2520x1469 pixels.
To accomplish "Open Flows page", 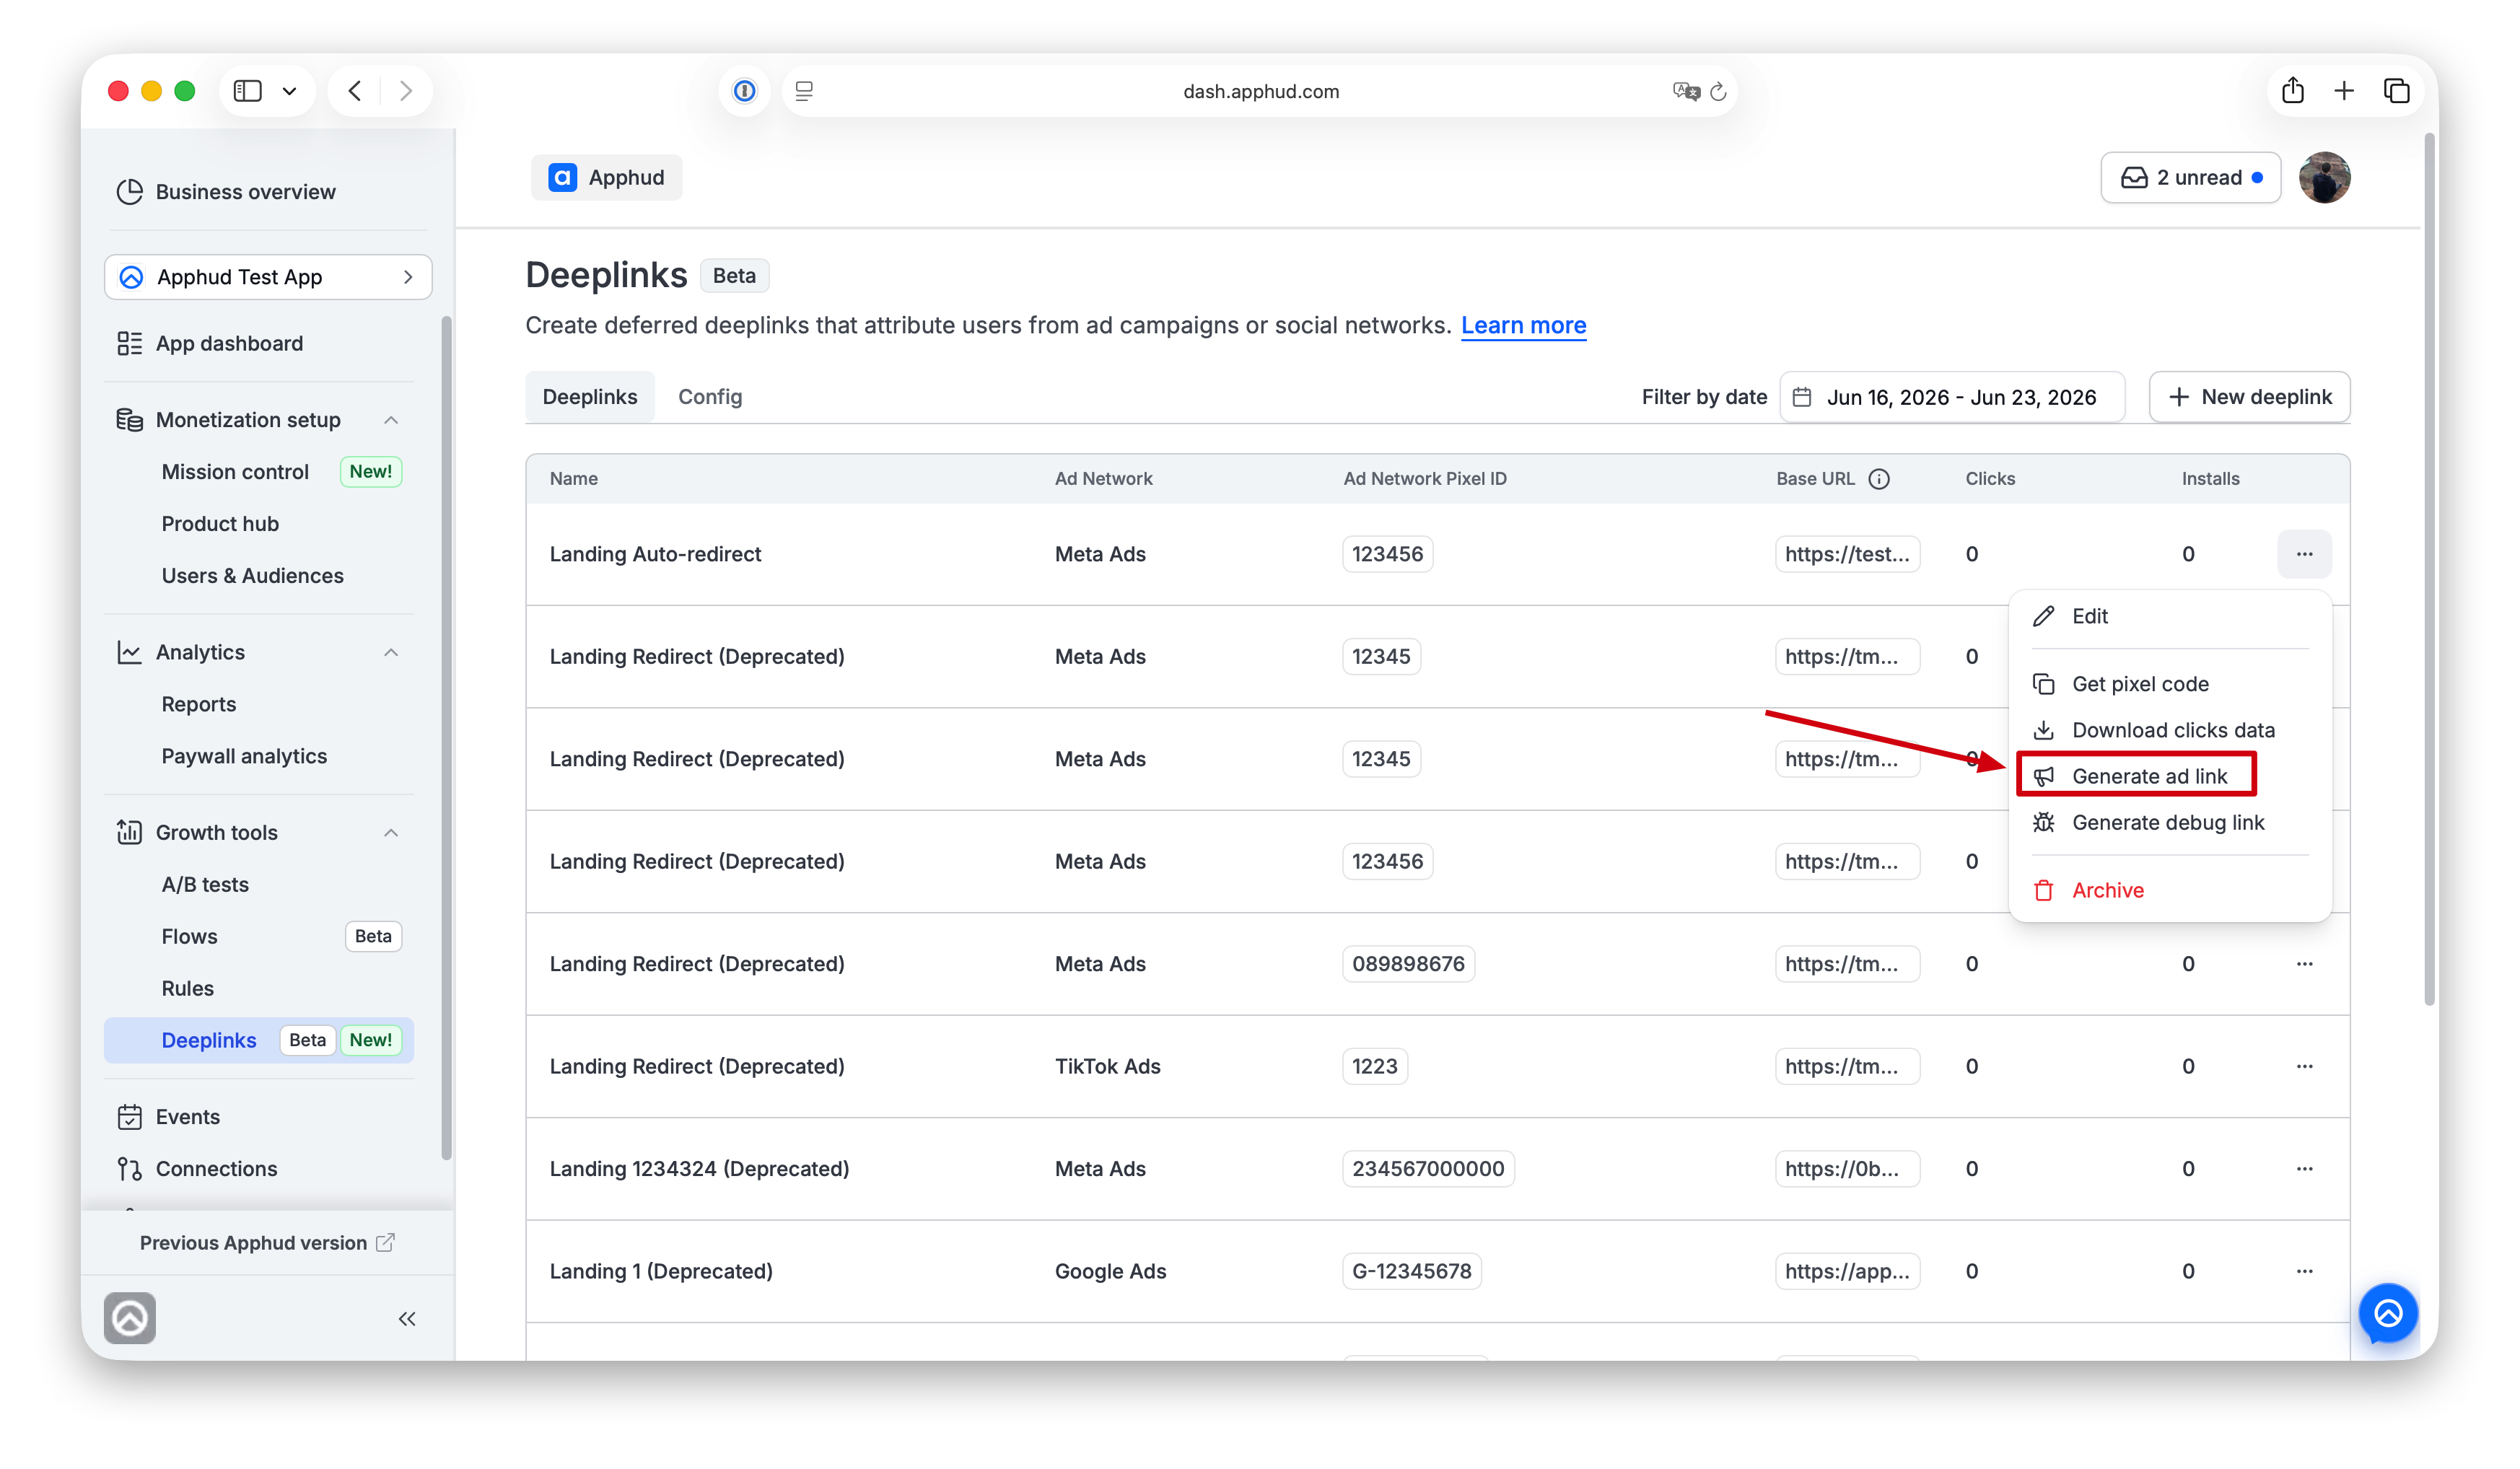I will pos(189,936).
